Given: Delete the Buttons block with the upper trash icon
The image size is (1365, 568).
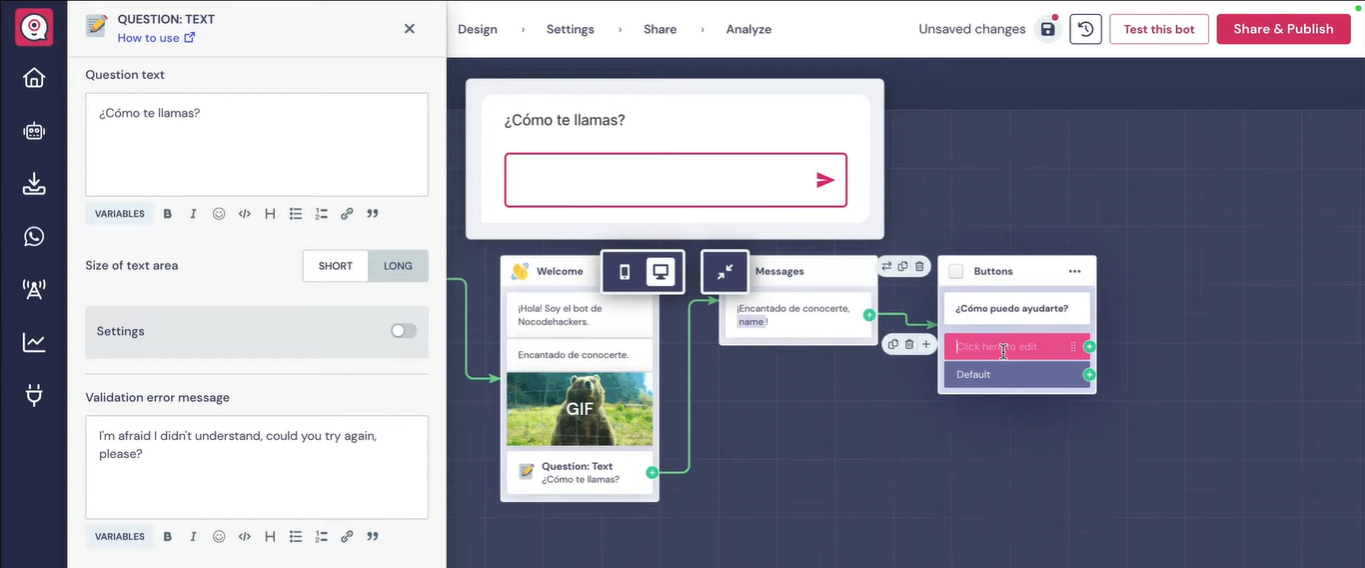Looking at the screenshot, I should point(920,266).
